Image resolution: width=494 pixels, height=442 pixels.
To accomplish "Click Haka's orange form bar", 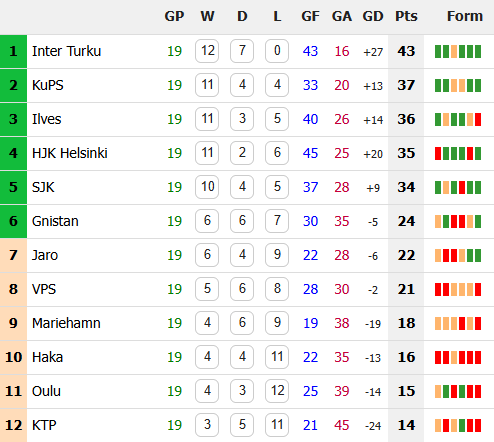I will tap(454, 357).
